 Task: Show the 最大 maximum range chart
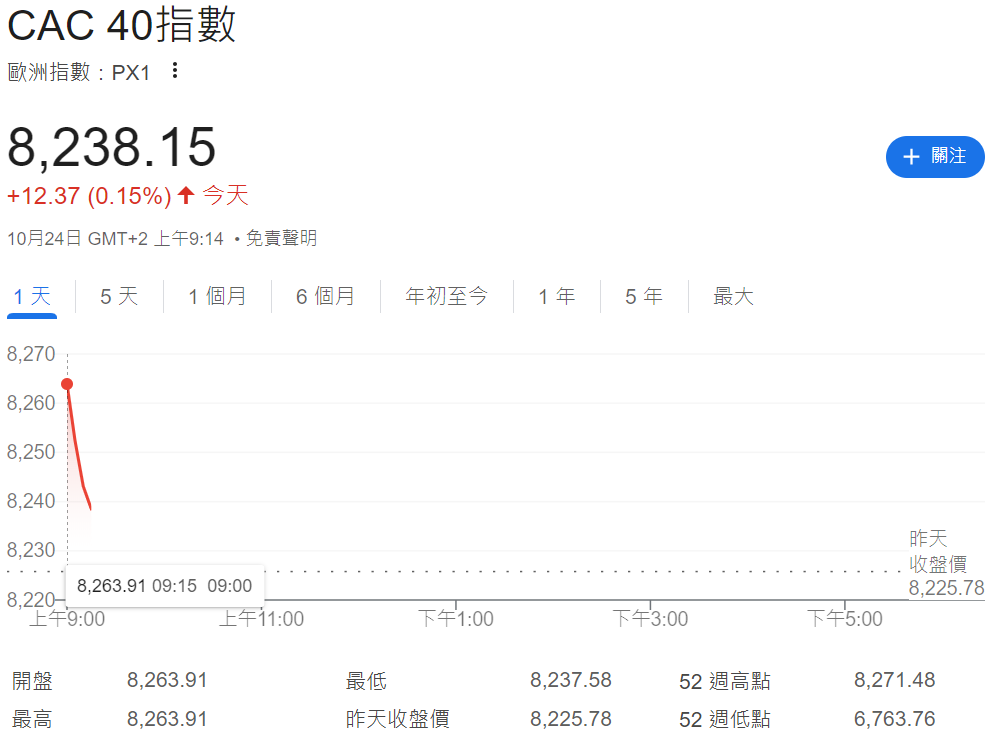pyautogui.click(x=733, y=297)
